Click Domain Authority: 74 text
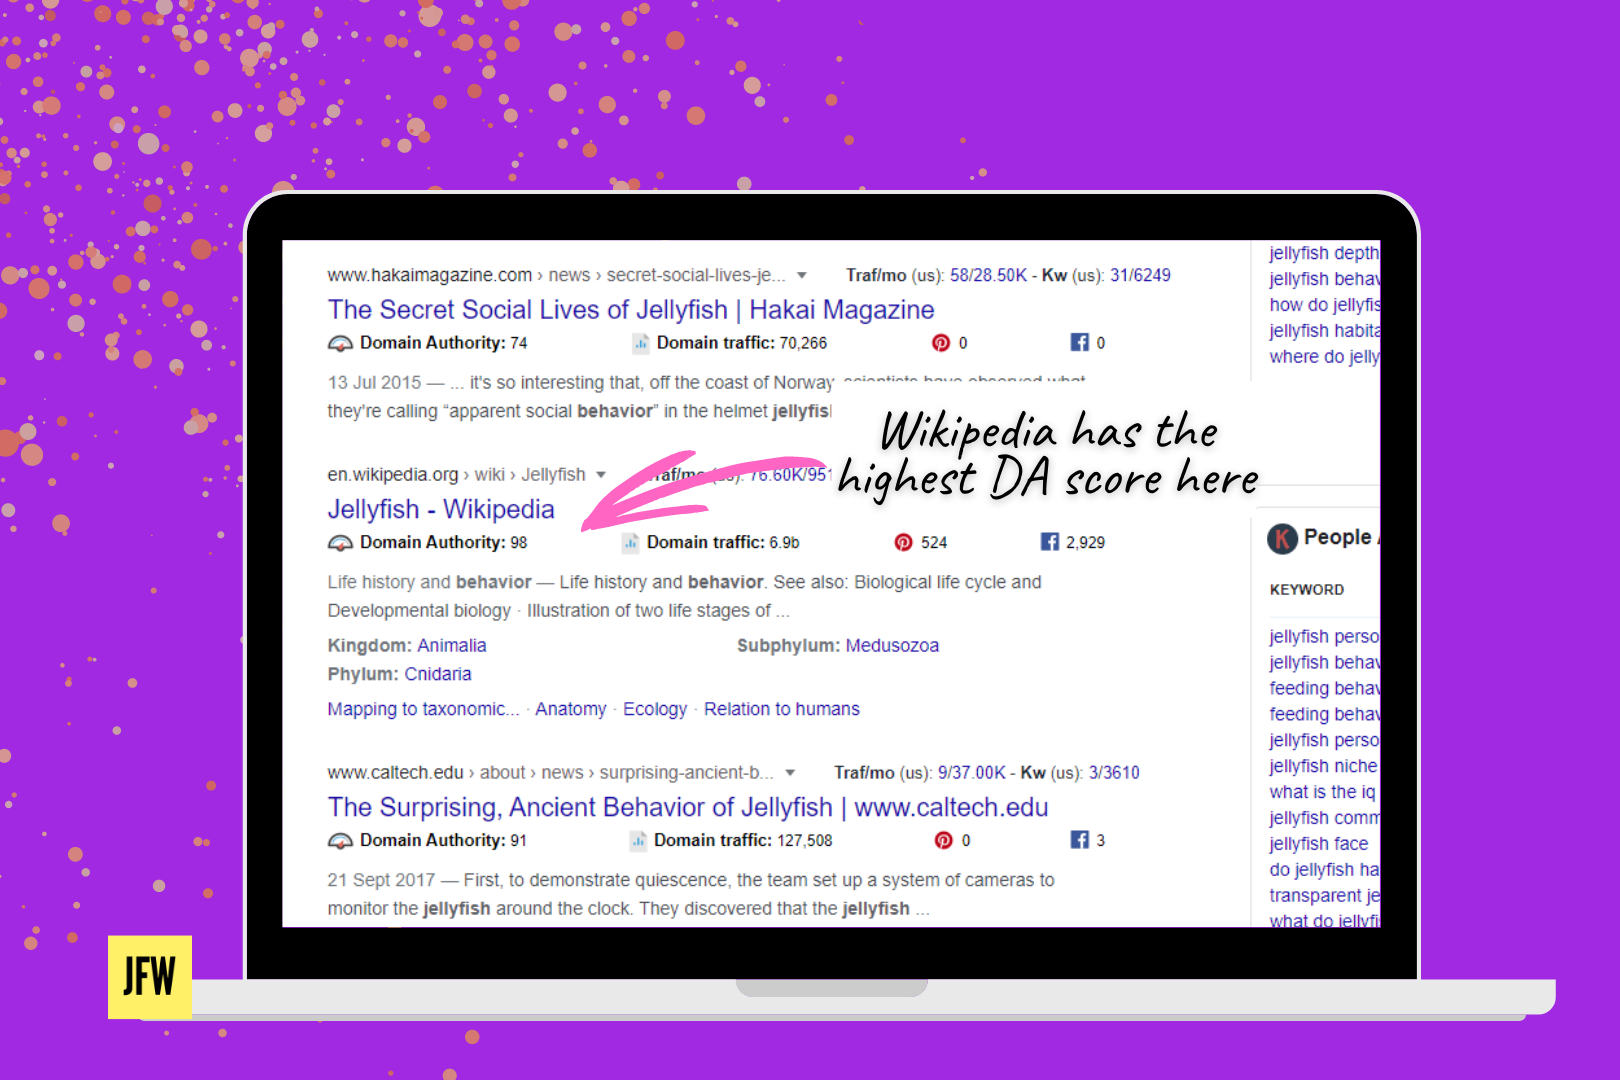 (x=443, y=343)
